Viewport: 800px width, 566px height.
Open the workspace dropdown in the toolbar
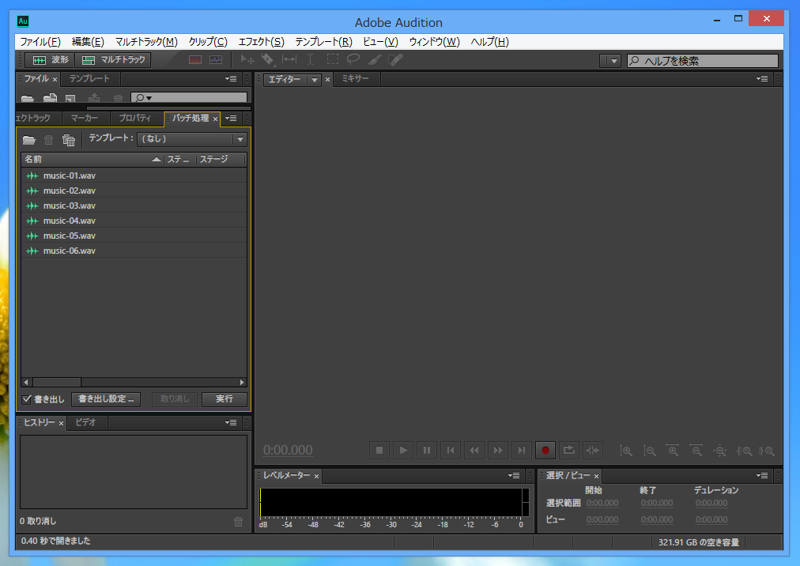[610, 61]
